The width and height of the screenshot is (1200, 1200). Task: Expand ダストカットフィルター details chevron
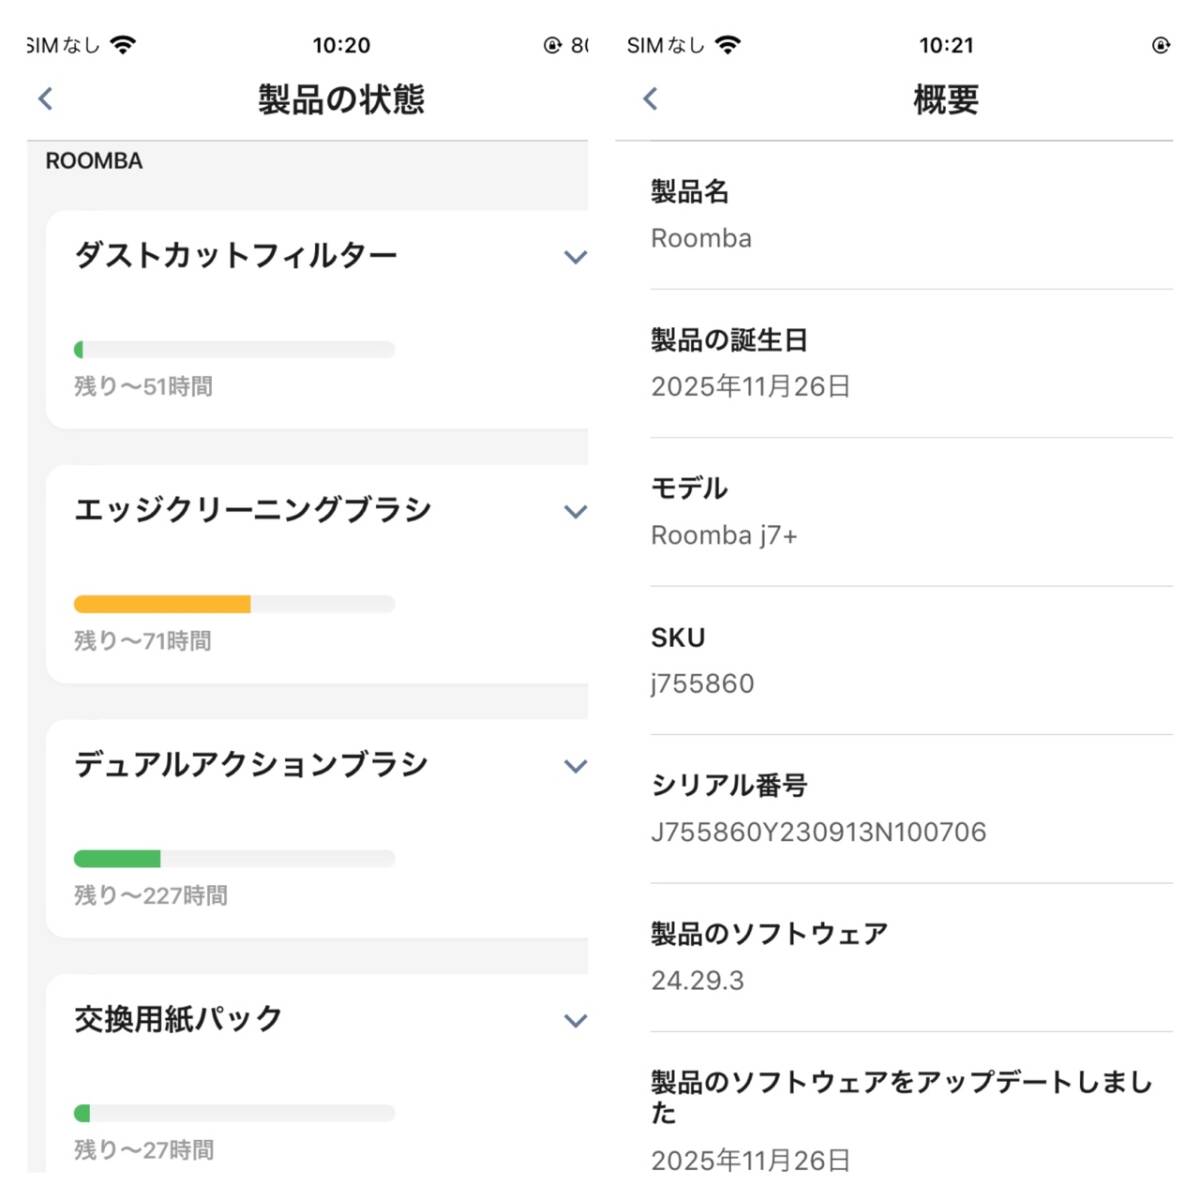(575, 257)
